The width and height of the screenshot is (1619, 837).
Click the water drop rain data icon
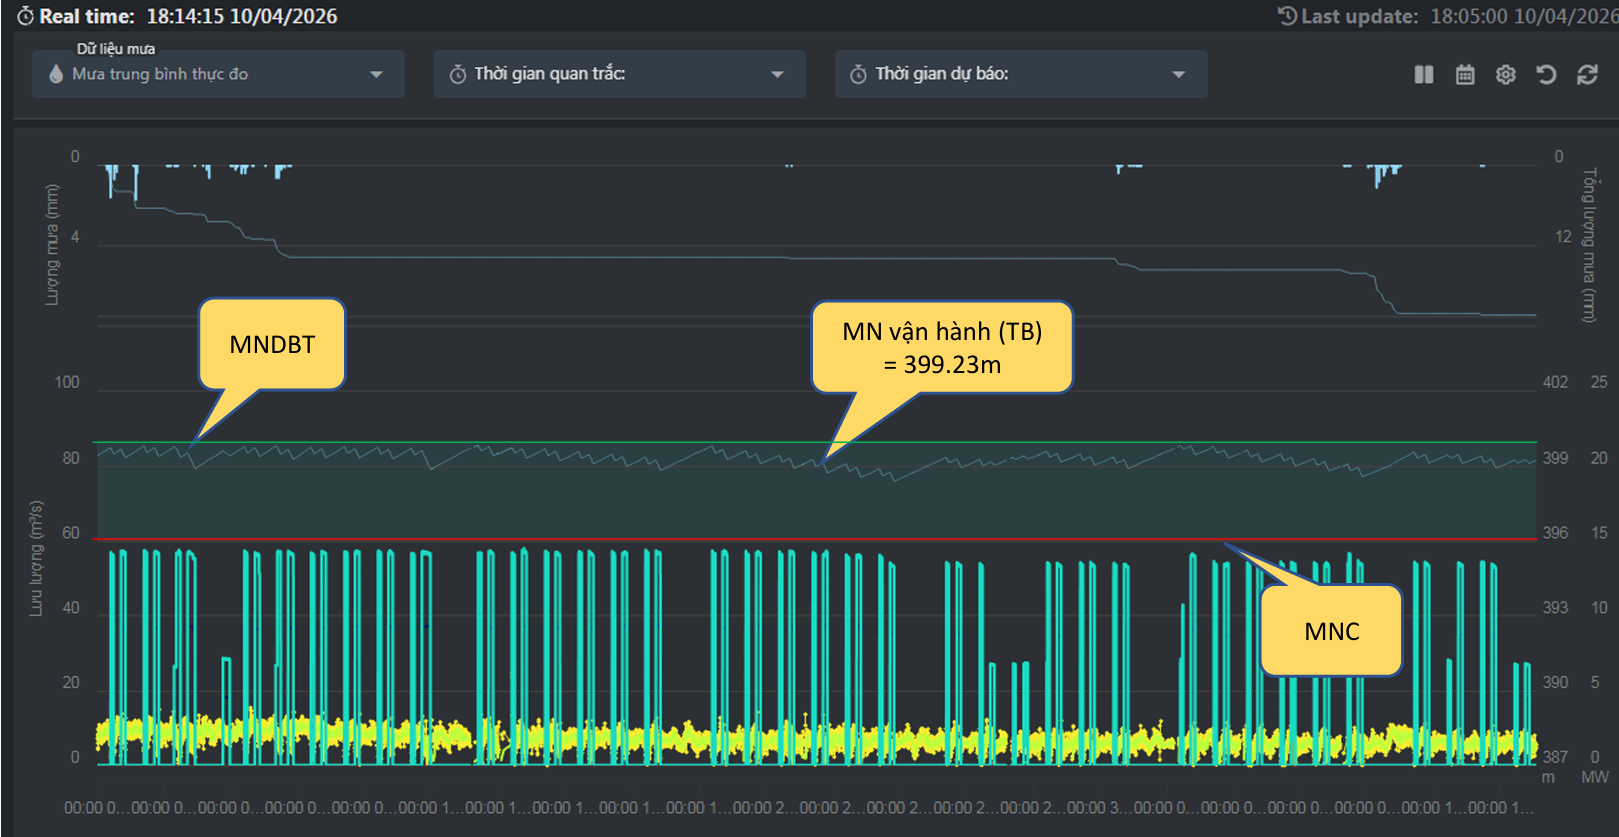[x=56, y=74]
